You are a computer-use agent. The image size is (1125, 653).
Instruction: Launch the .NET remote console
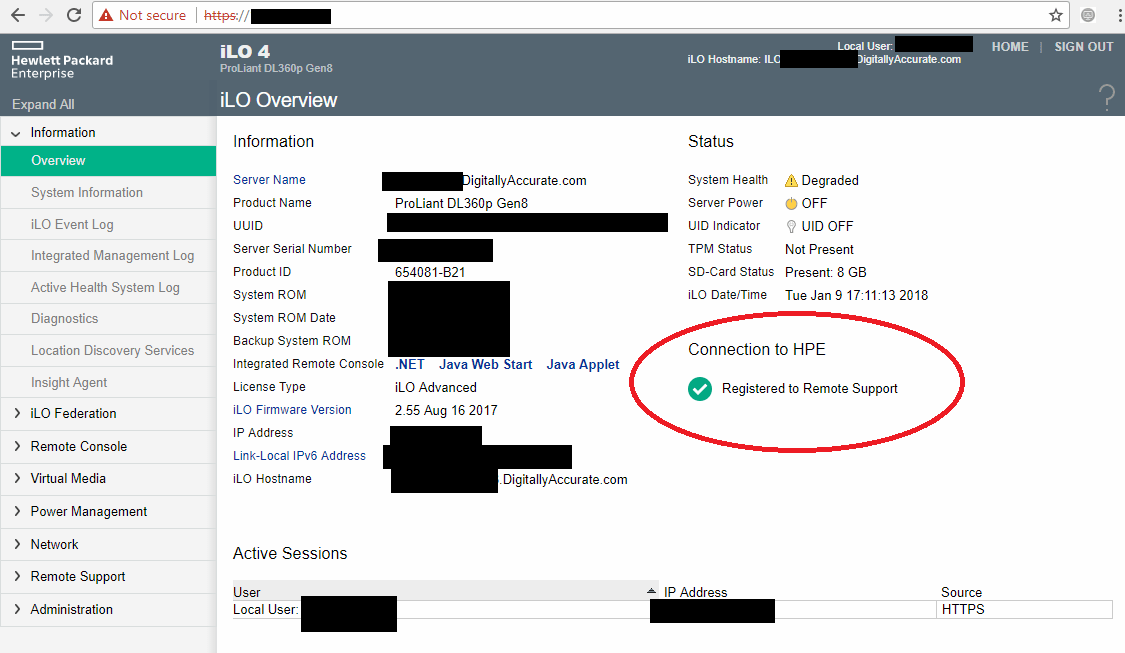(410, 364)
